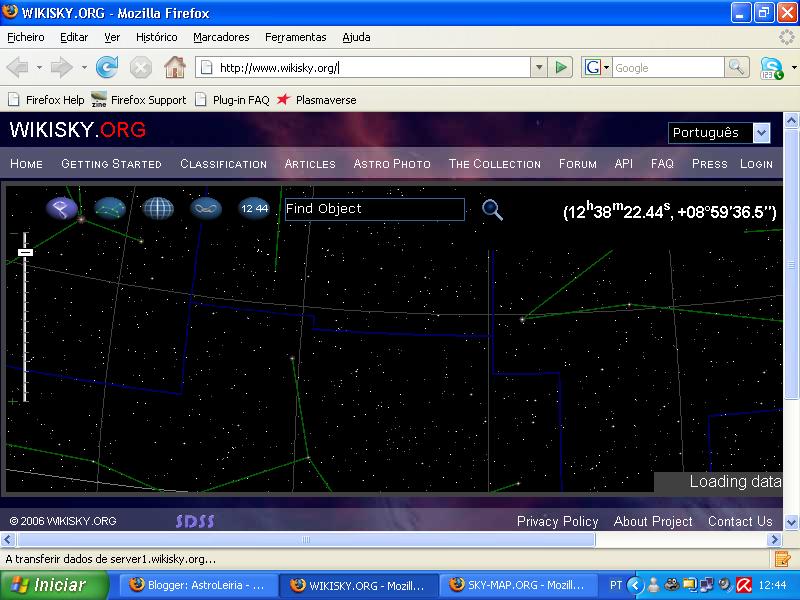Open the back history dropdown arrow
Viewport: 800px width, 600px height.
point(39,67)
